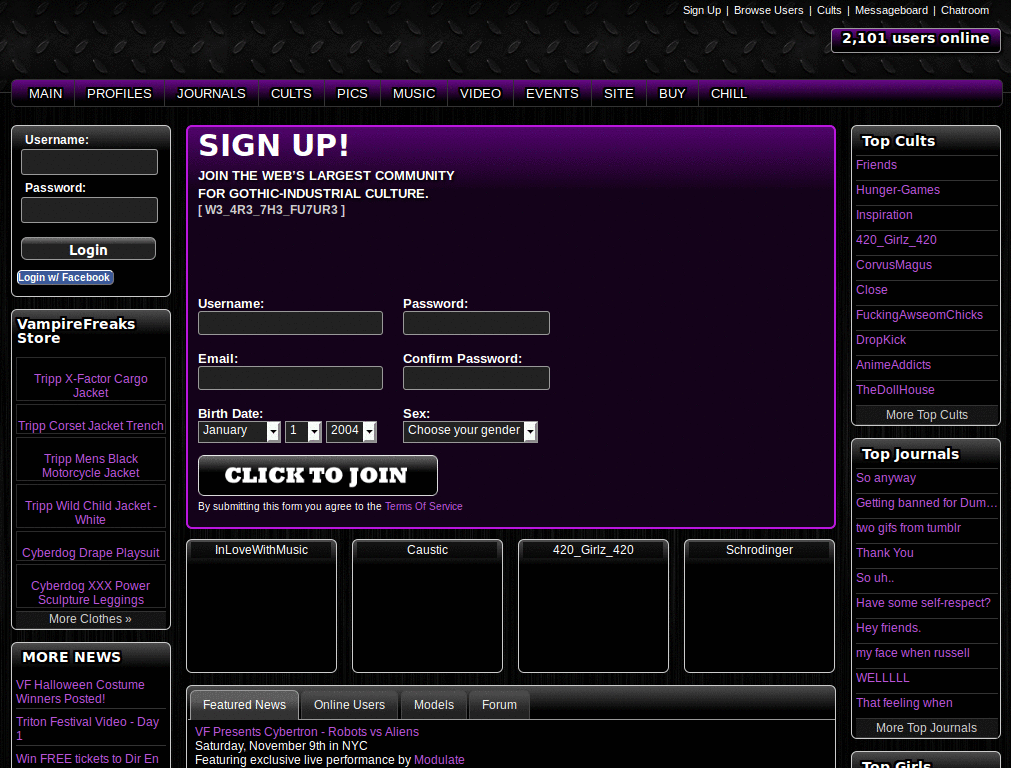Open the MUSIC navigation menu
1024x768 pixels.
tap(414, 93)
